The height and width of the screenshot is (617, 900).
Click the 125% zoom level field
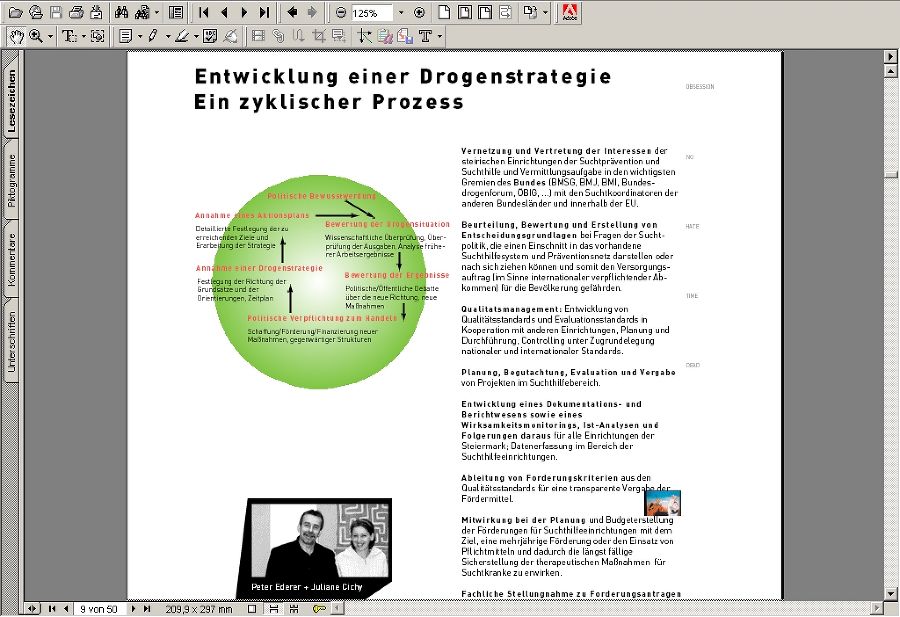tap(371, 13)
